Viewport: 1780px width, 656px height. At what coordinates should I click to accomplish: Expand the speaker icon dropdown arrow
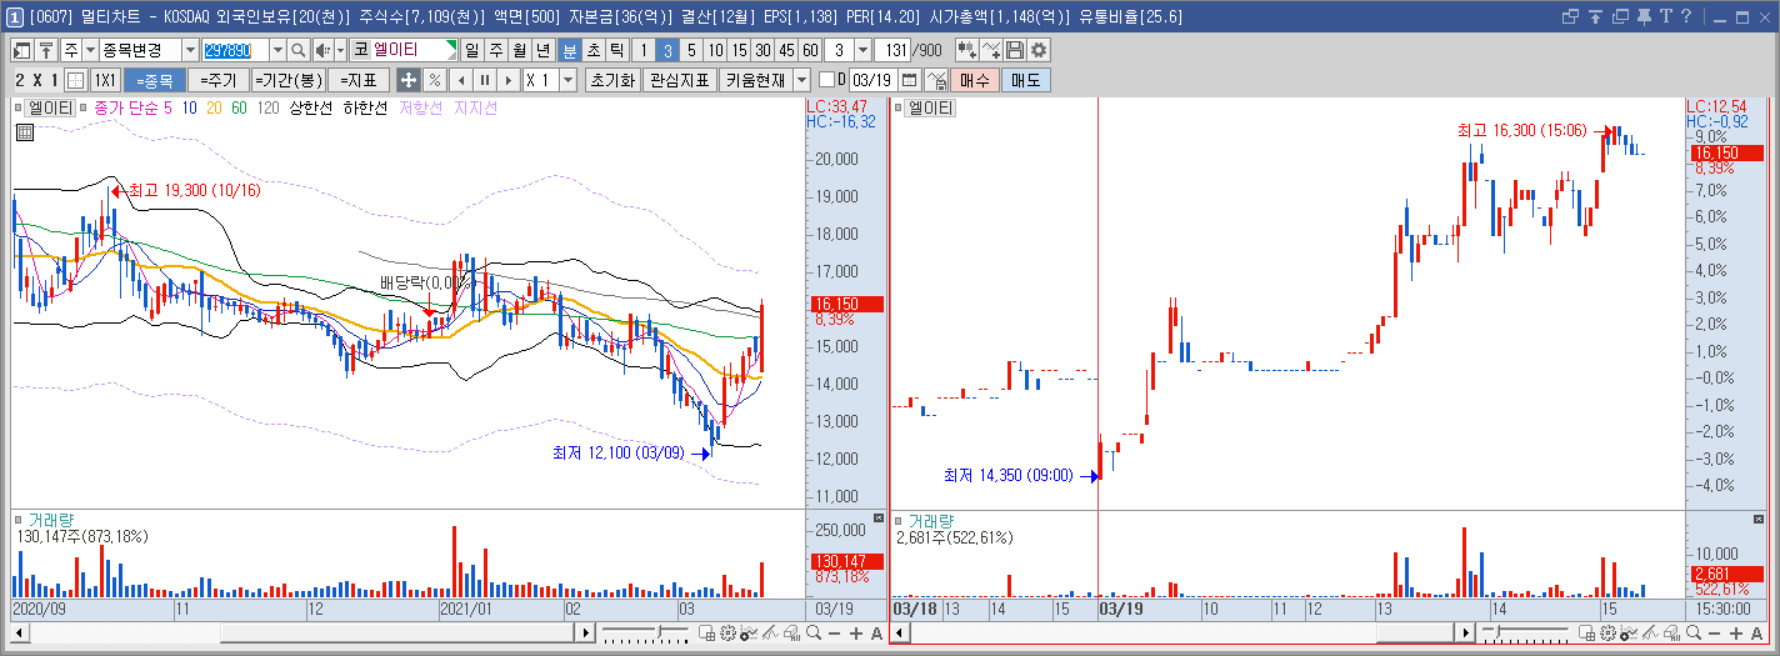(x=340, y=50)
